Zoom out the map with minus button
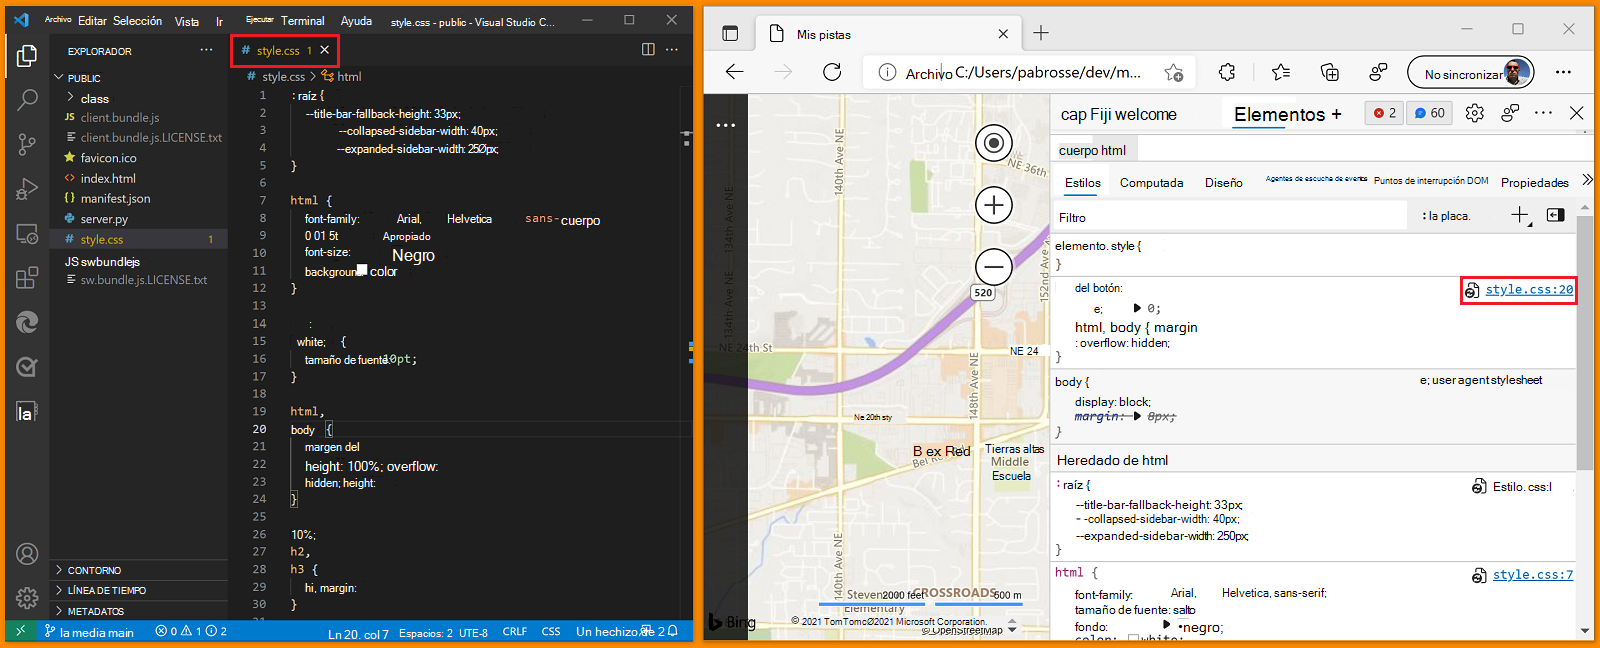 (994, 267)
